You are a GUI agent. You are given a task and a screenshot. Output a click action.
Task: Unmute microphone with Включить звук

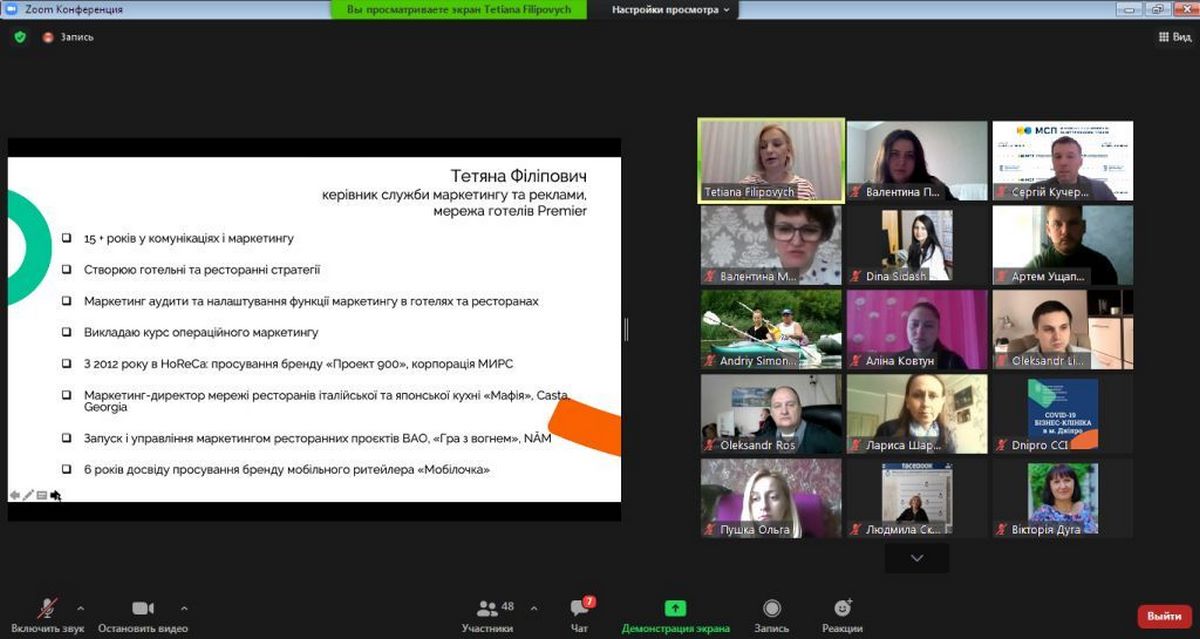[x=47, y=614]
